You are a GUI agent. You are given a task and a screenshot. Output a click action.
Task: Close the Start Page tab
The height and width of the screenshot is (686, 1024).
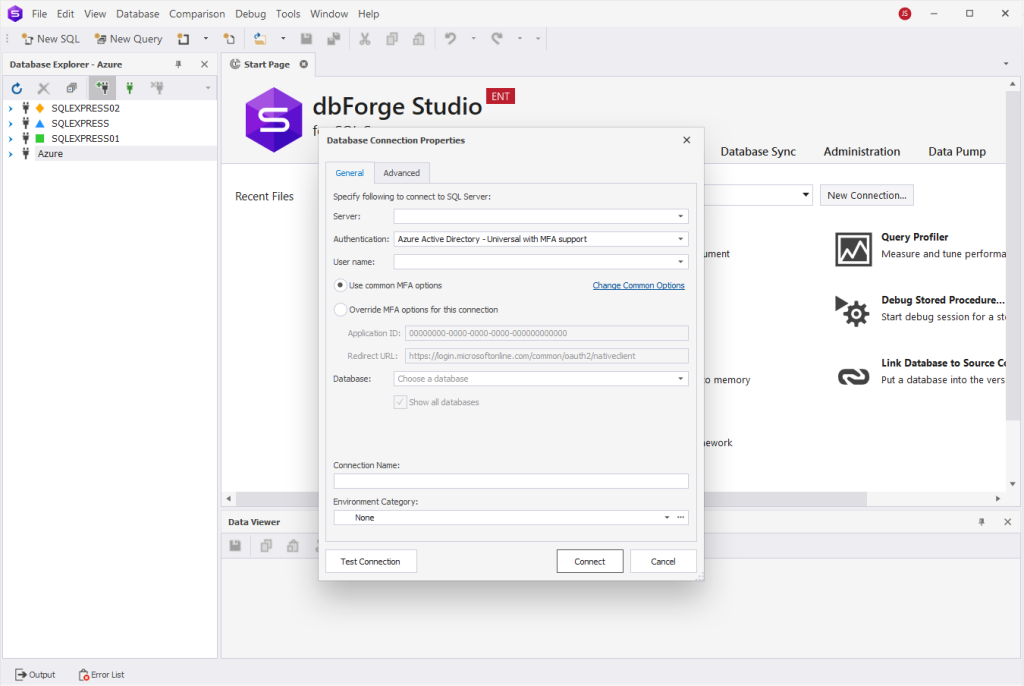tap(304, 64)
